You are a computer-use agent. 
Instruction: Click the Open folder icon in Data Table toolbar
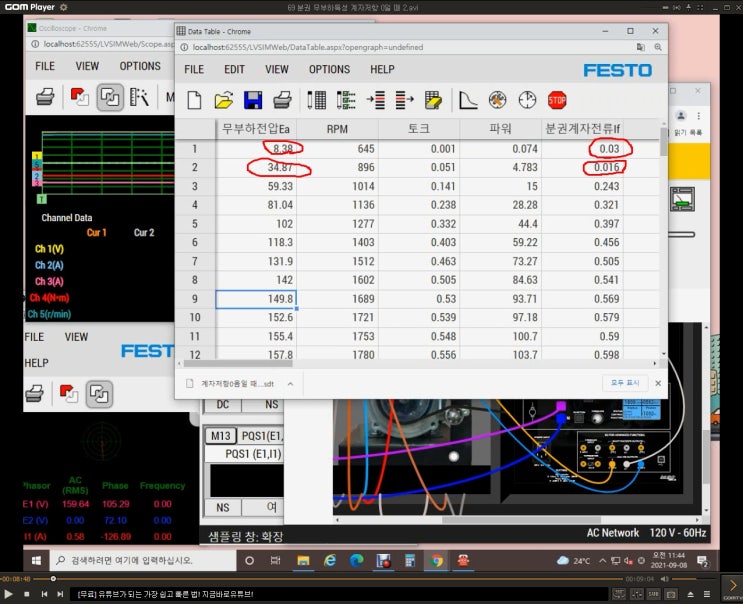[x=224, y=100]
